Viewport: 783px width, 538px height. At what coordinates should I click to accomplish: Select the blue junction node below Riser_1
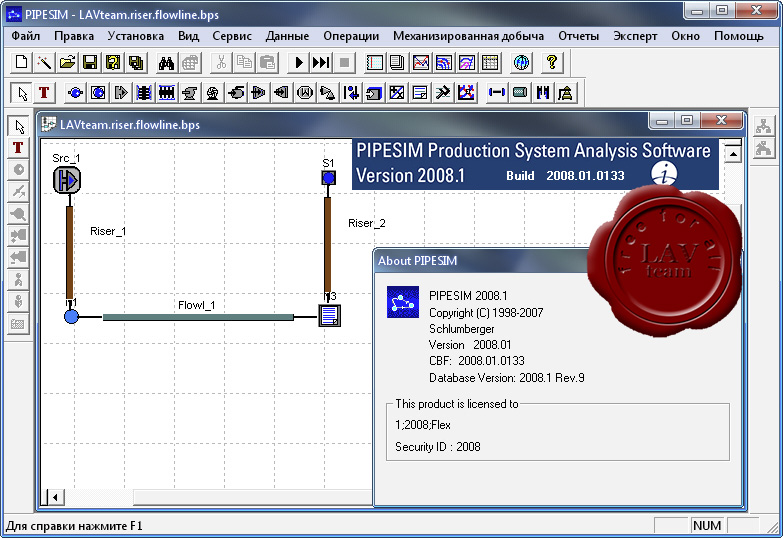click(71, 316)
